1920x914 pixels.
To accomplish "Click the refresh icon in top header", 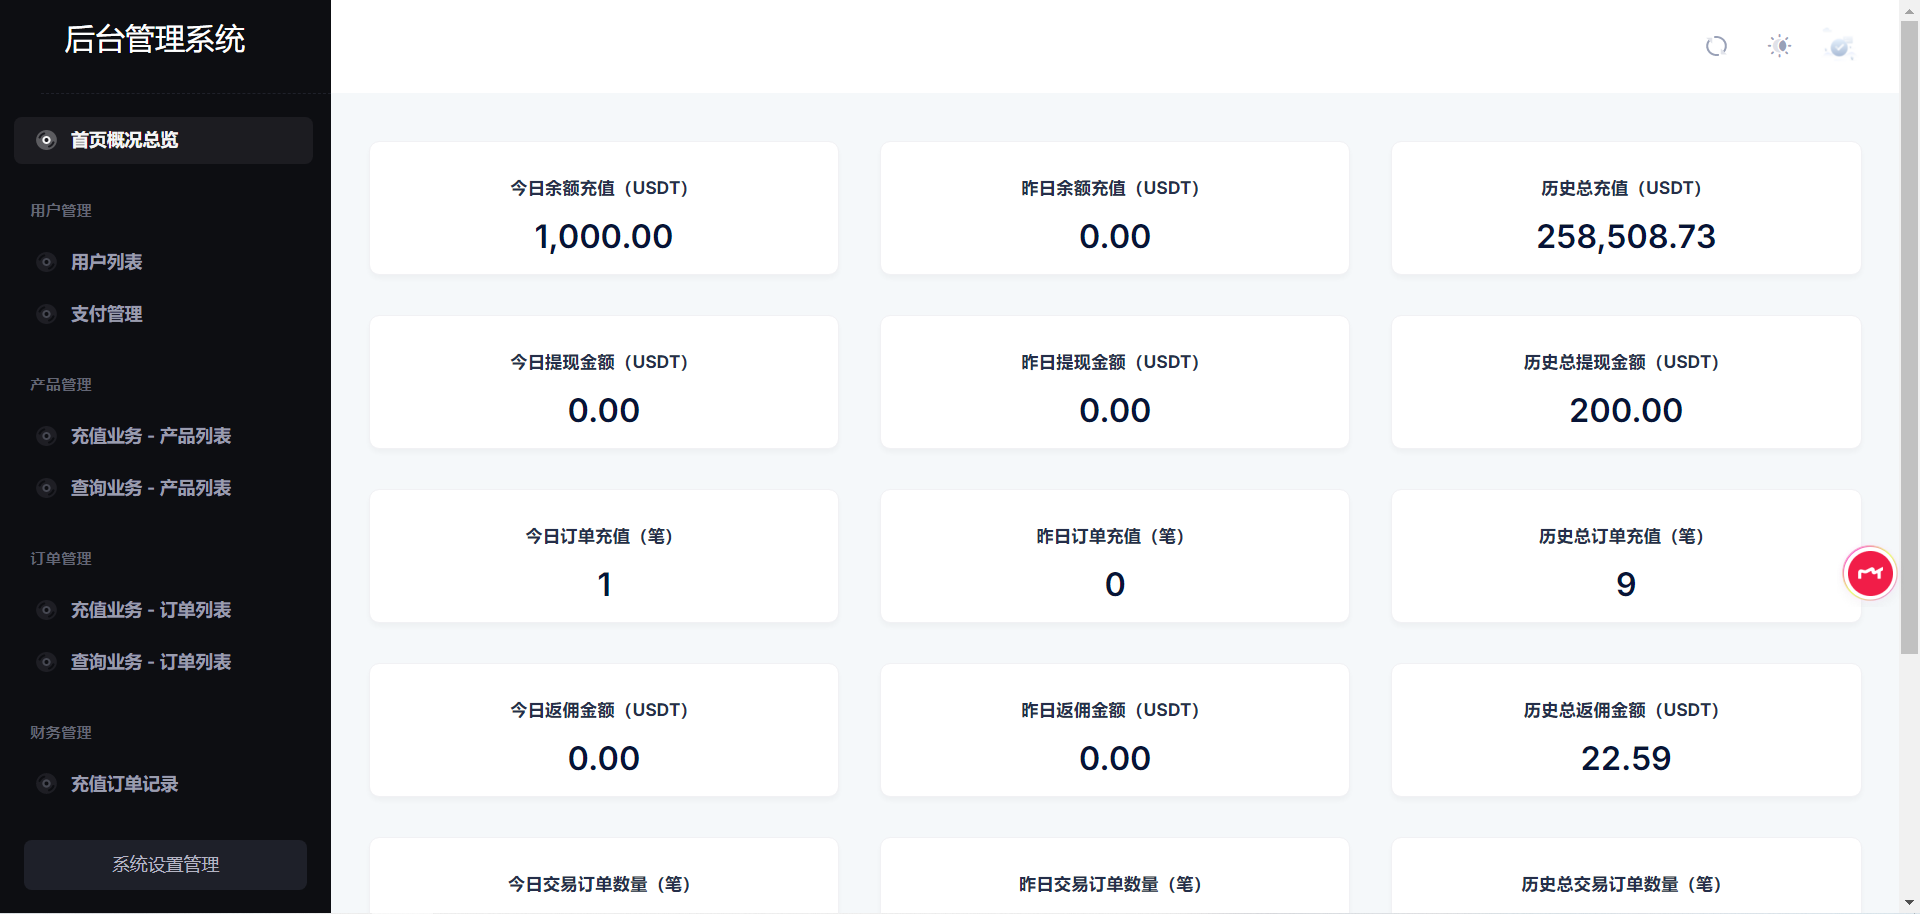I will [1716, 46].
